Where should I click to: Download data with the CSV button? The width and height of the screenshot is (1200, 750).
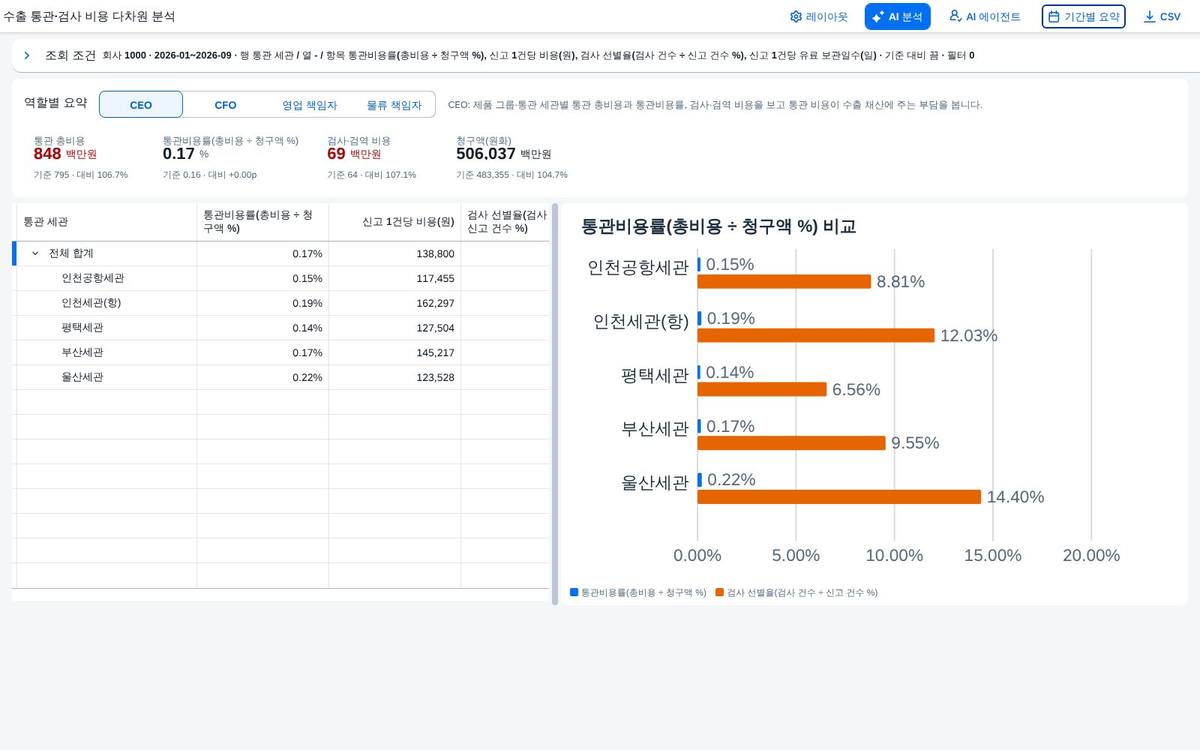(x=1161, y=17)
